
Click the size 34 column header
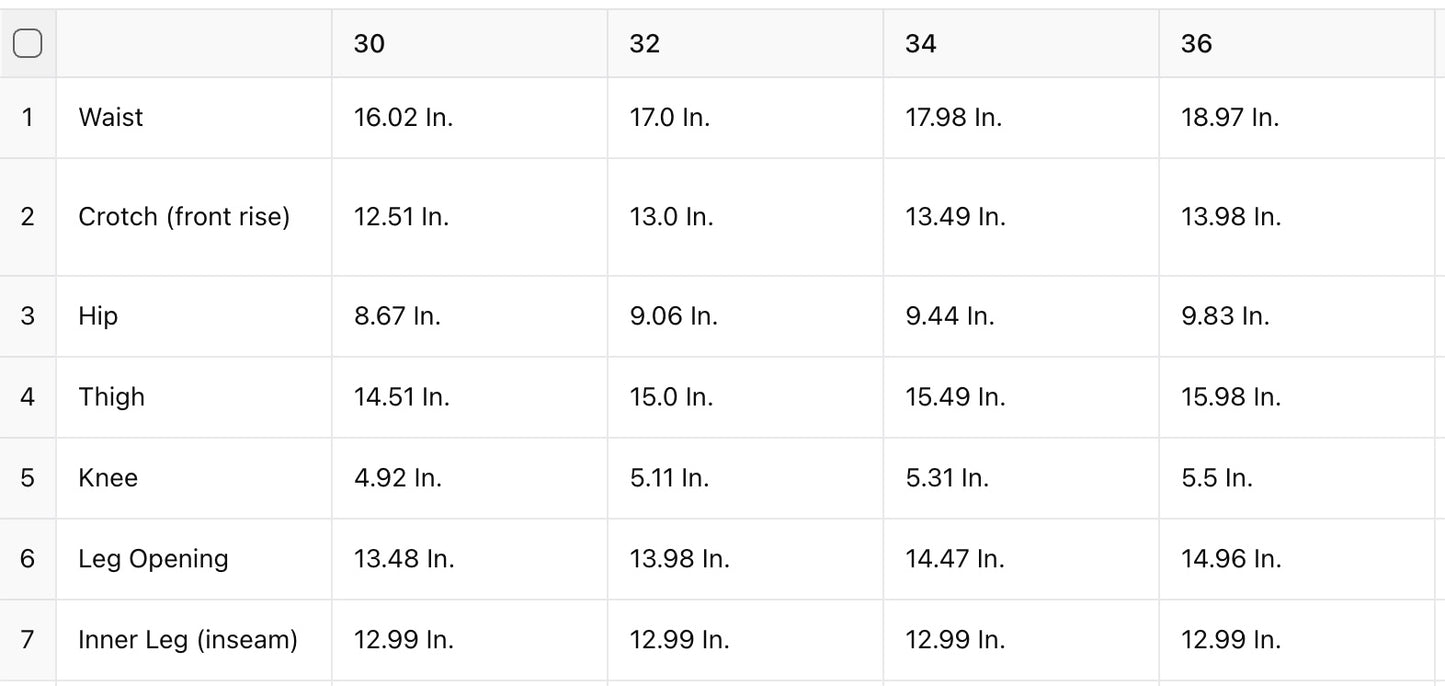(921, 43)
